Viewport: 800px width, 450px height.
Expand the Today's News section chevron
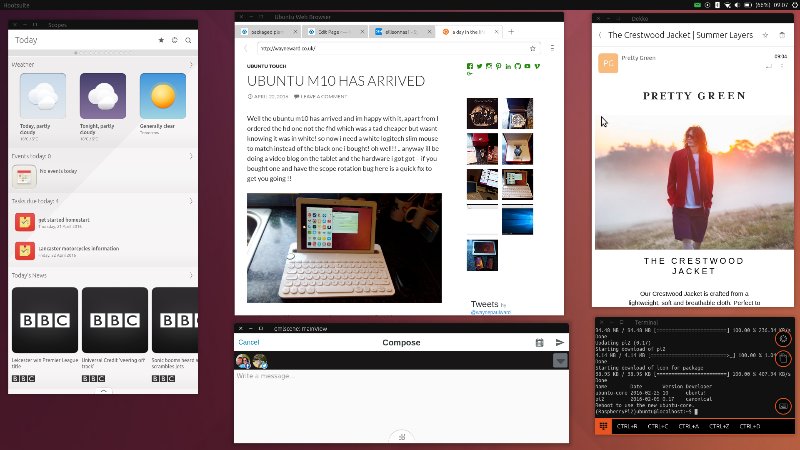(191, 276)
